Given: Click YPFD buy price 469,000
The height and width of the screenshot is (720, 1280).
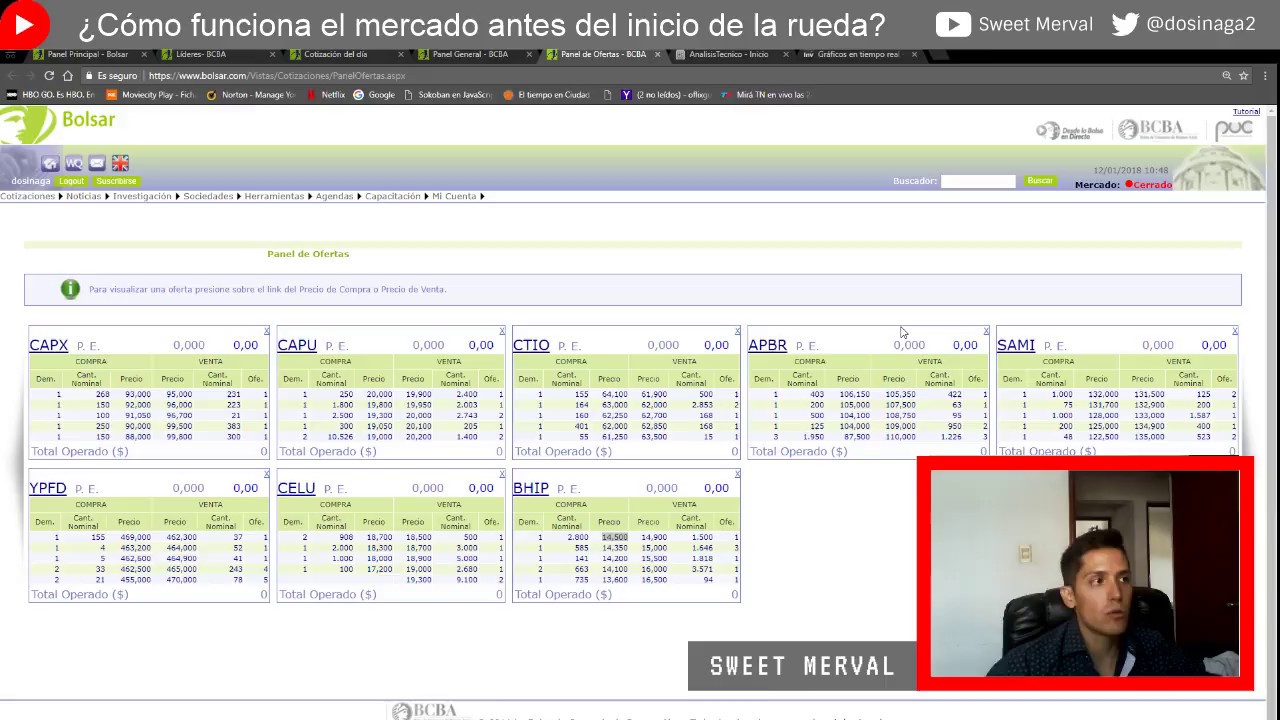Looking at the screenshot, I should pos(135,537).
